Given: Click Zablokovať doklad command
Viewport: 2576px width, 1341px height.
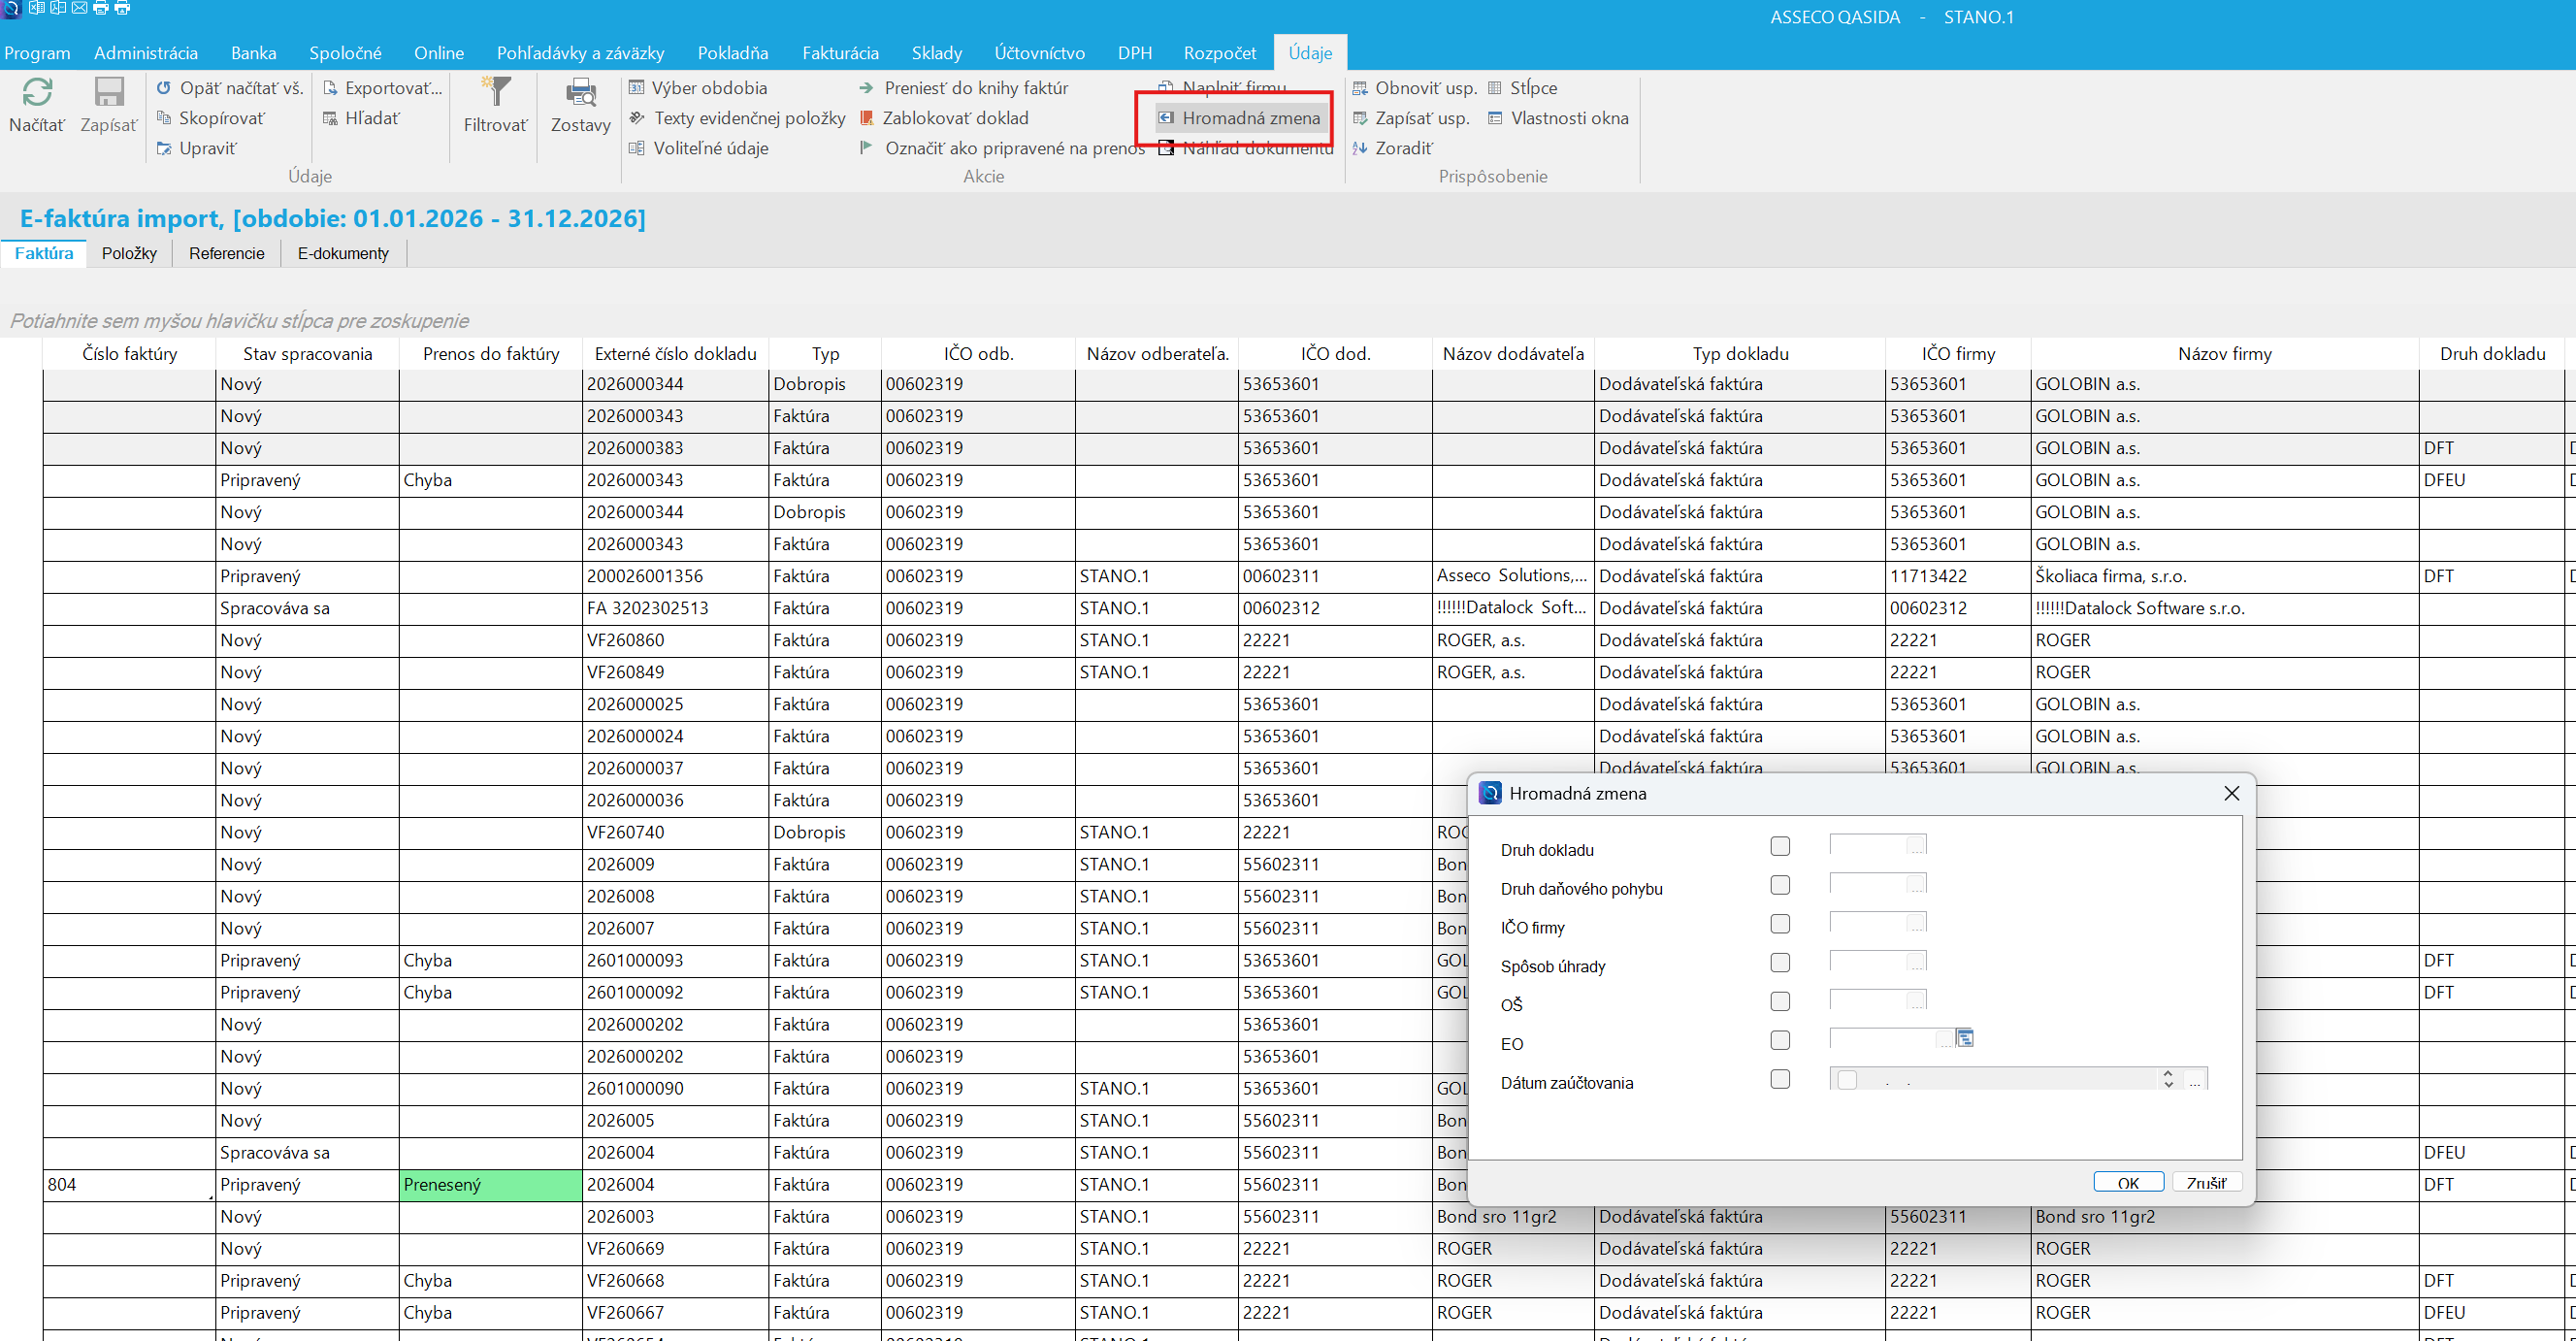Looking at the screenshot, I should coord(944,118).
